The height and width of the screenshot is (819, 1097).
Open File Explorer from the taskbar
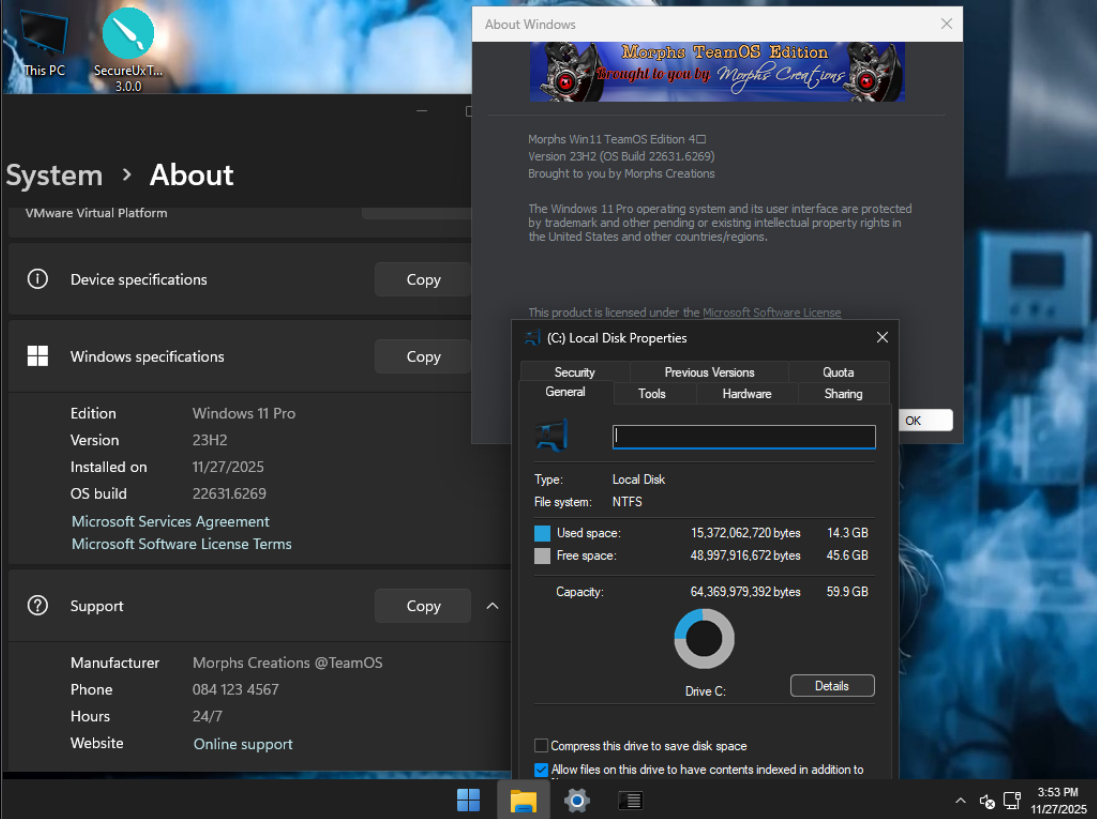click(523, 799)
